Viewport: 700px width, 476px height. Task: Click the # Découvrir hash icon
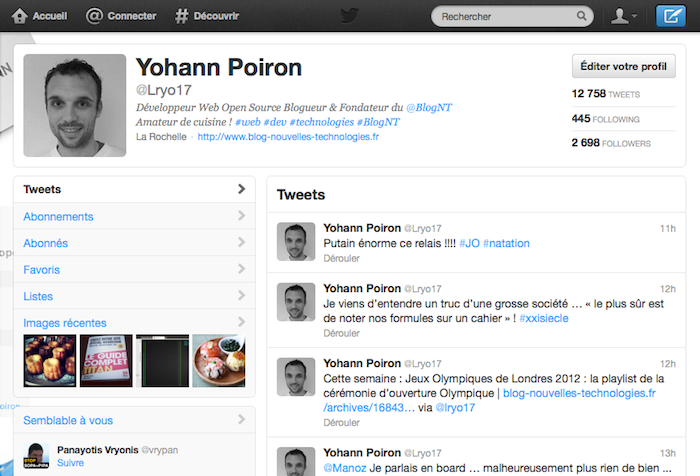click(x=181, y=16)
